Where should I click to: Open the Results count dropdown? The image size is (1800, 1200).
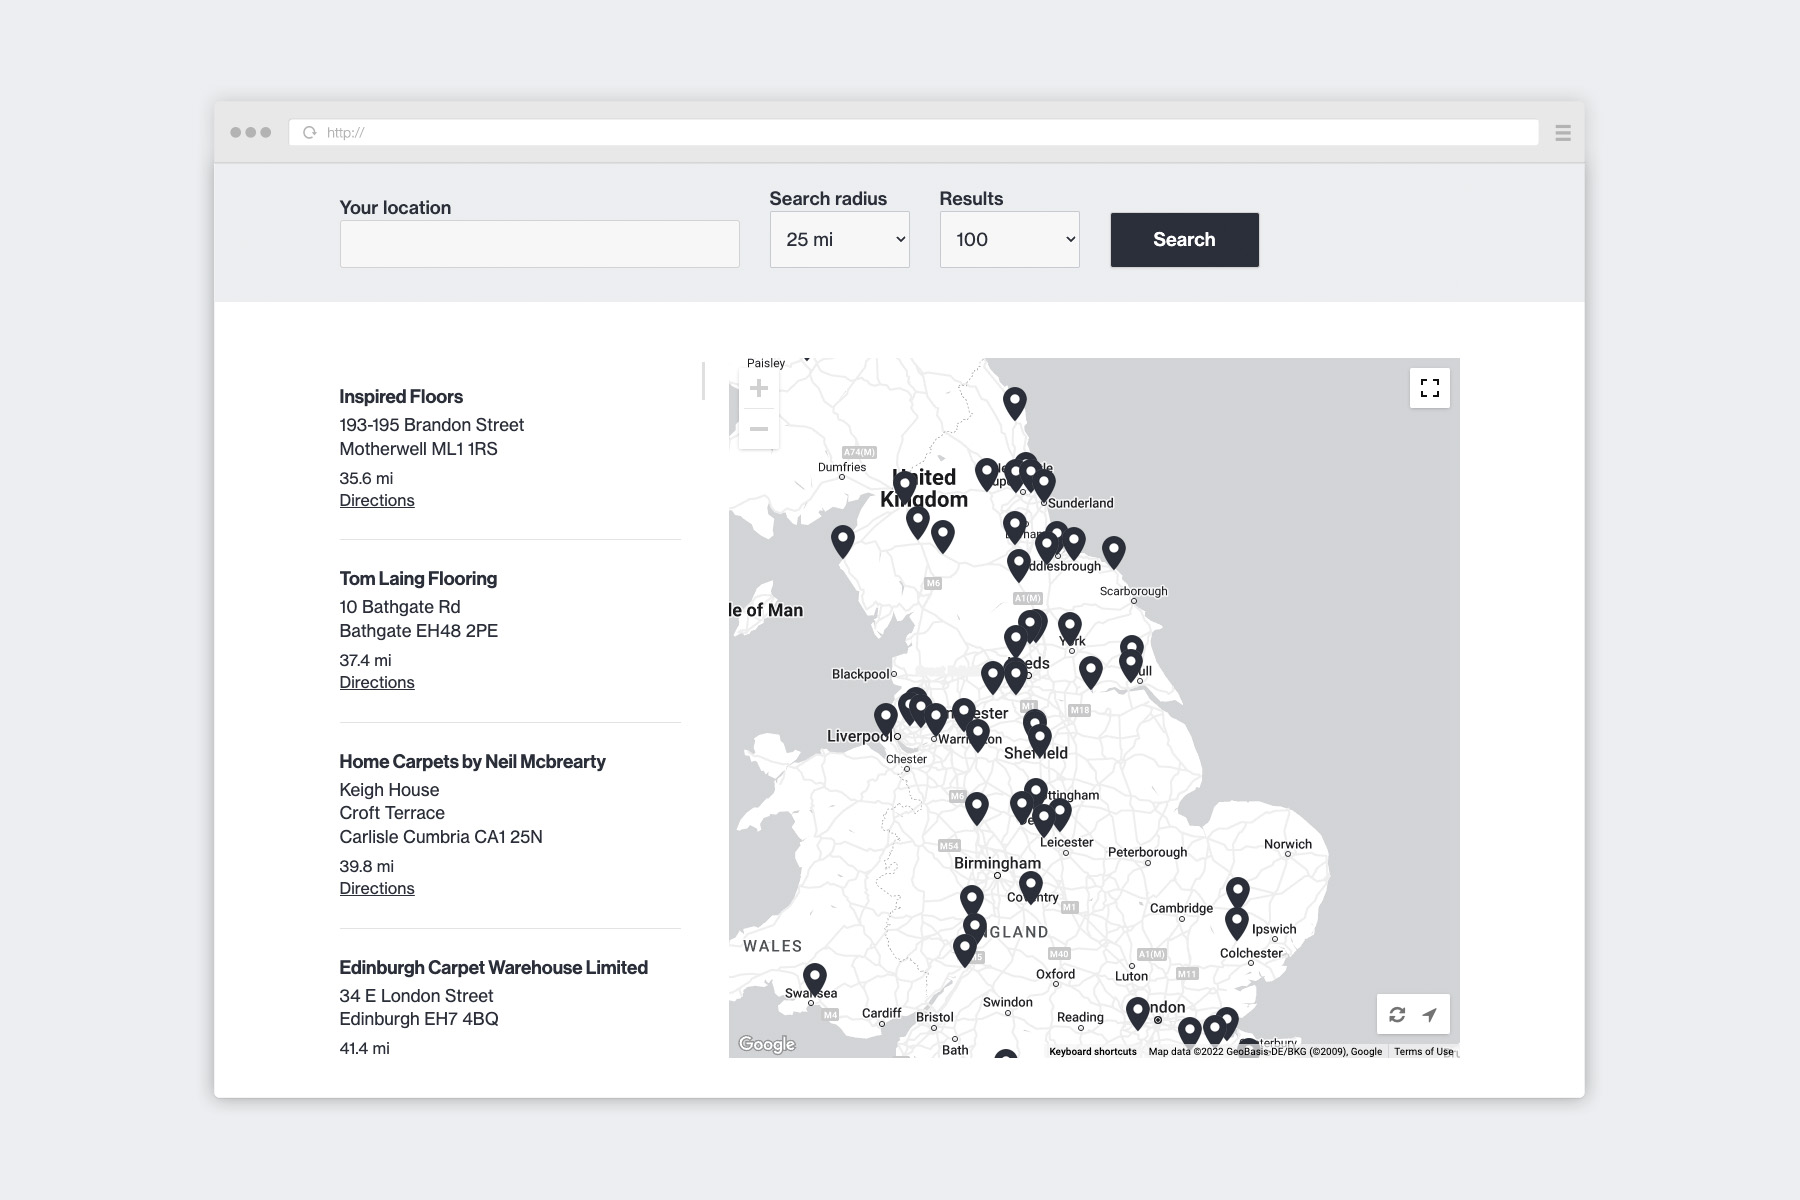tap(1010, 240)
